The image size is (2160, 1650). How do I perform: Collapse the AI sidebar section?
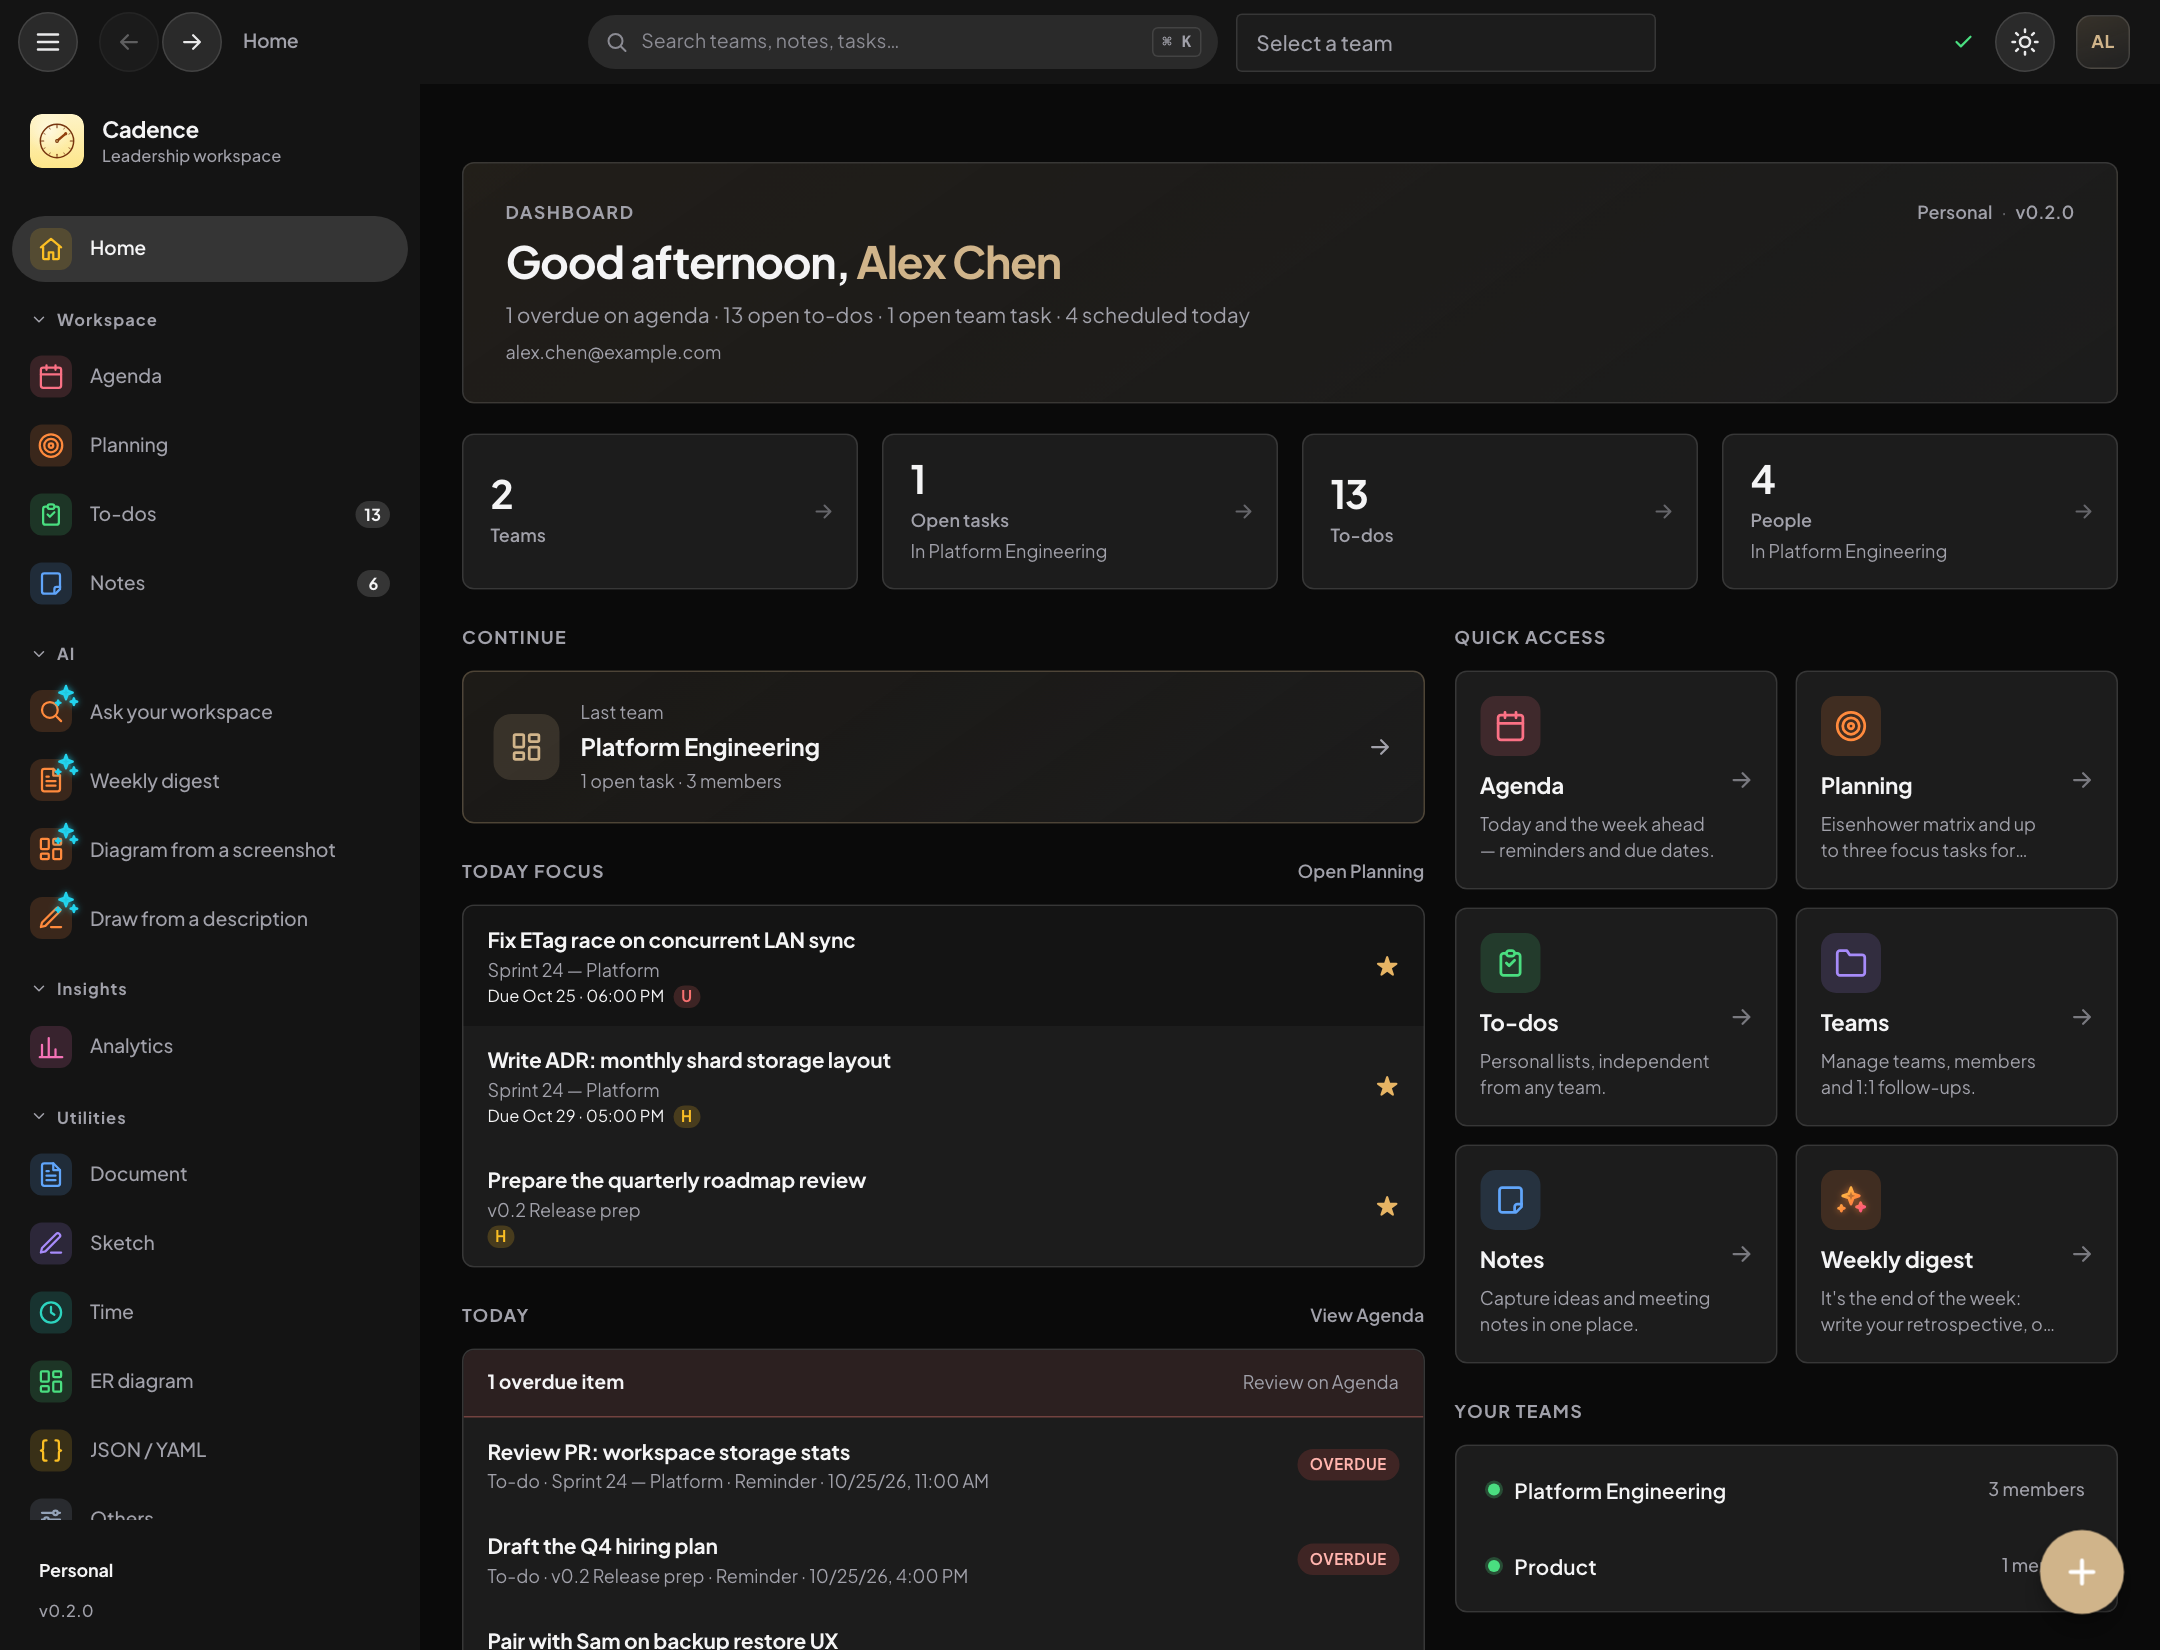pos(54,654)
